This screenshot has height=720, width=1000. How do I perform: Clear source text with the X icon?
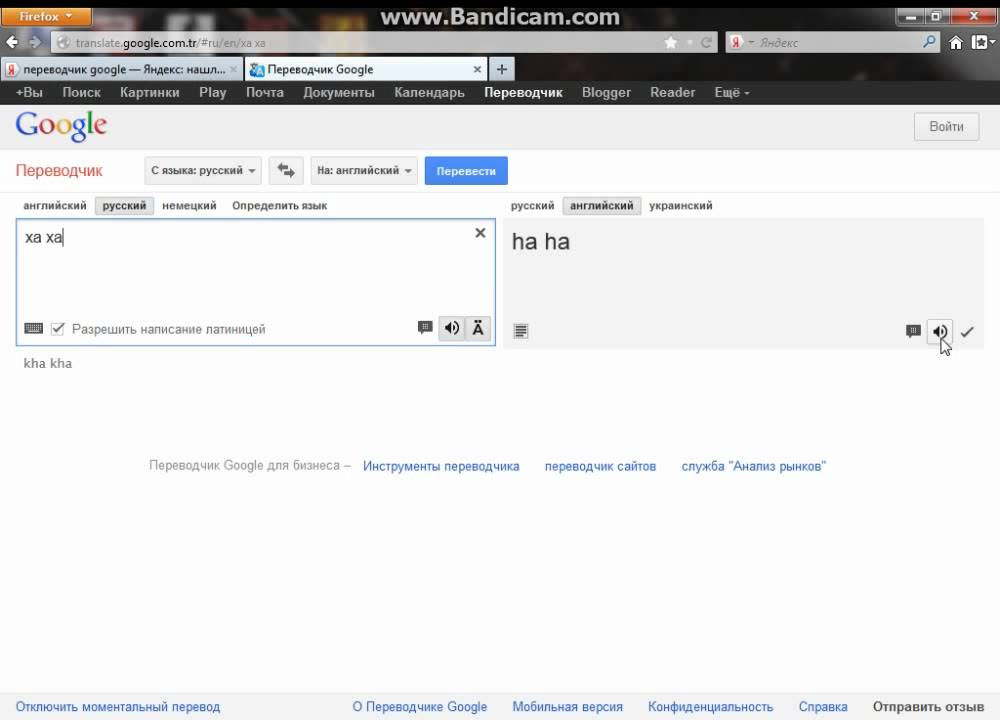point(480,233)
